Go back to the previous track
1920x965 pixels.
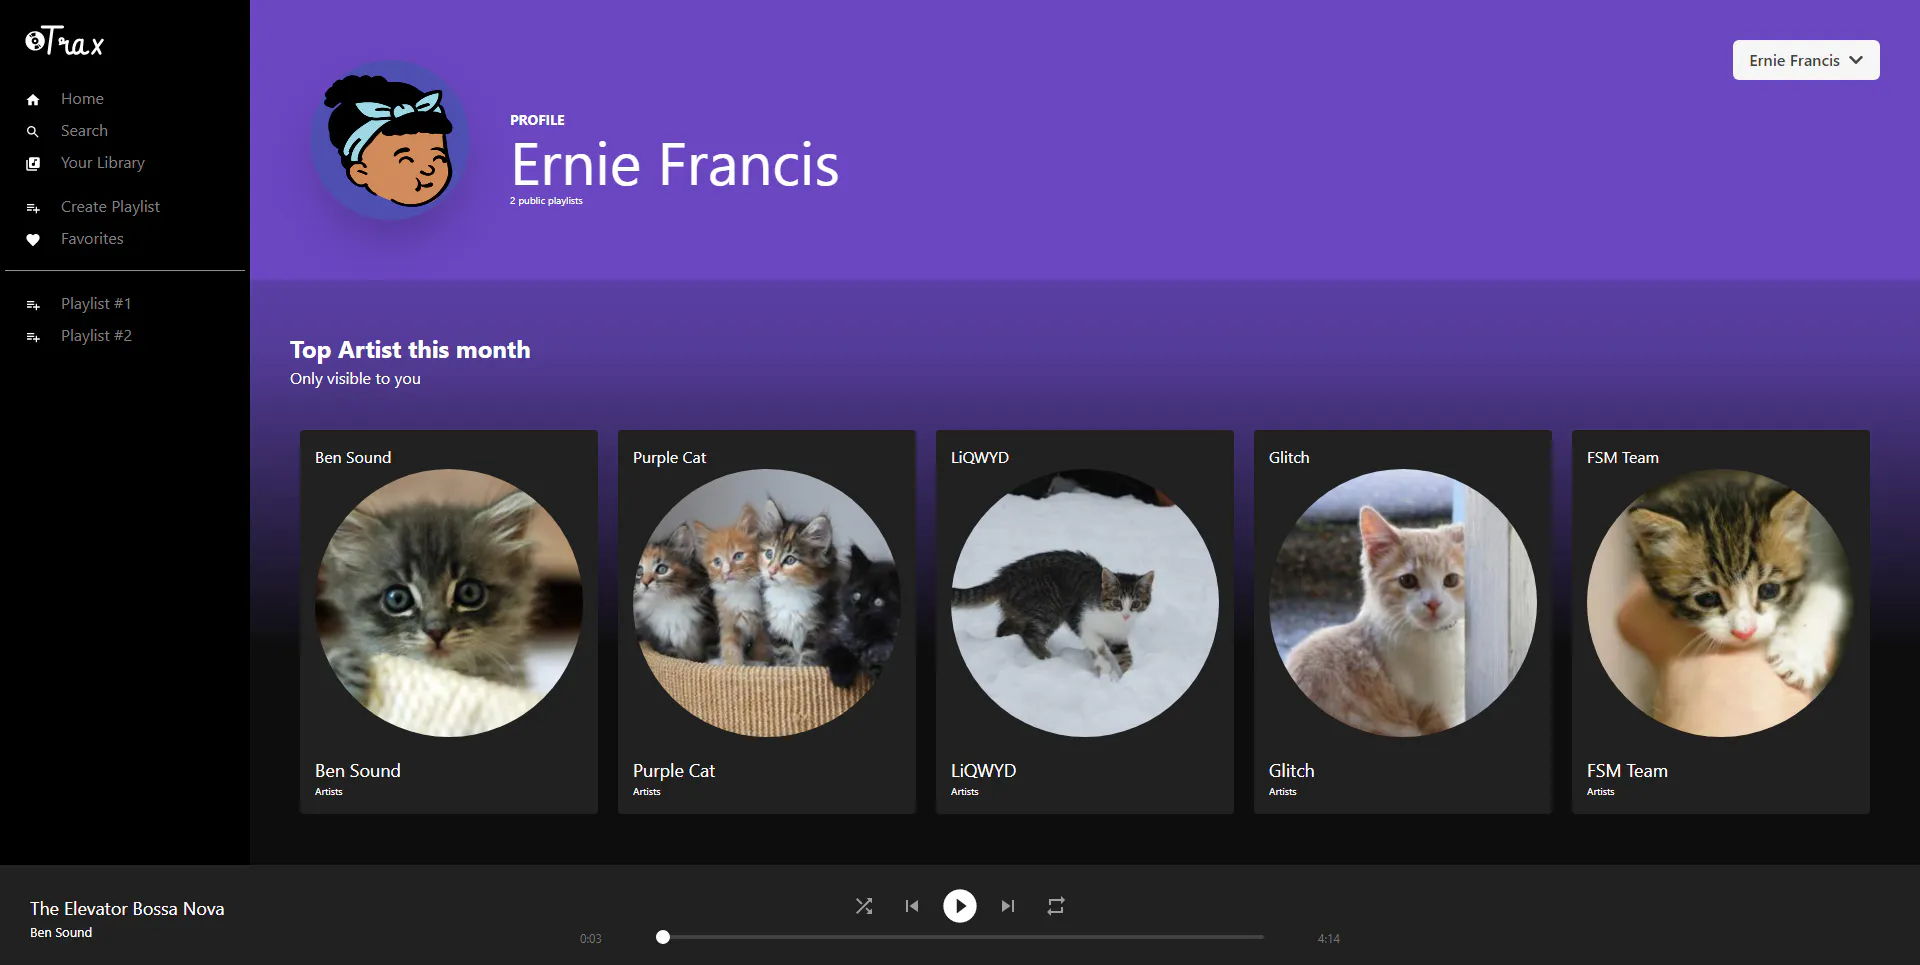click(912, 906)
